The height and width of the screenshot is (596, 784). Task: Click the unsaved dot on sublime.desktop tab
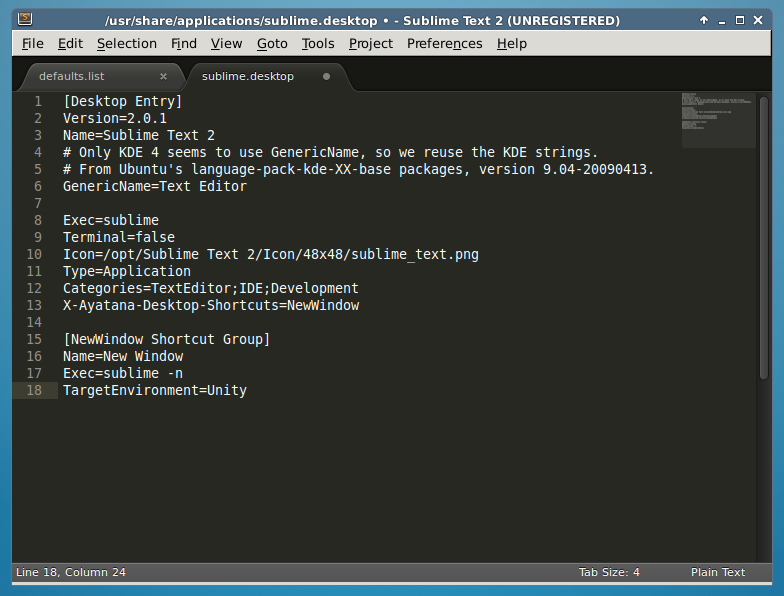(x=326, y=76)
